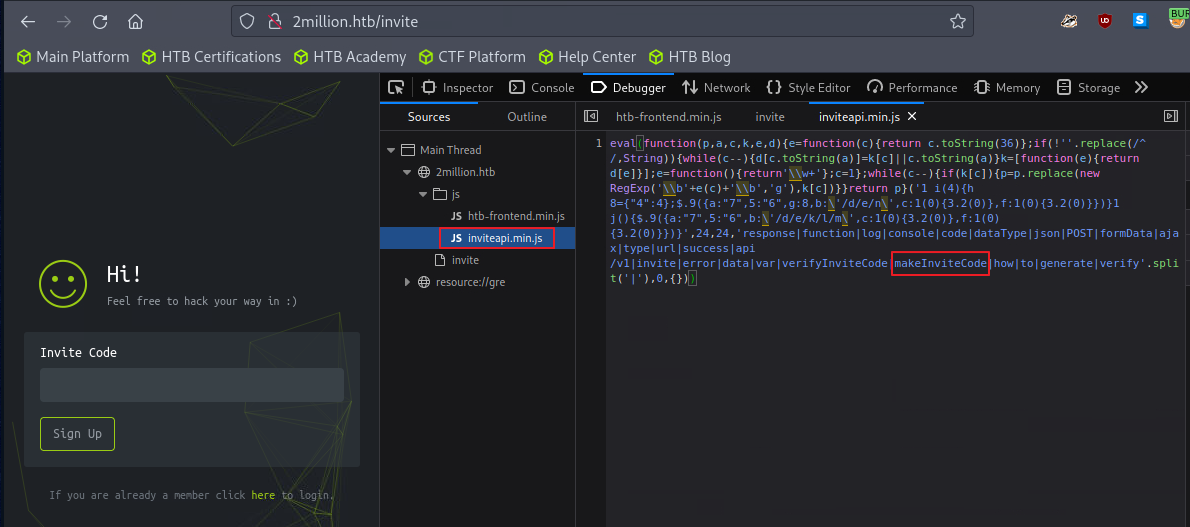Select the Outline sub-tab
1190x527 pixels.
coord(527,117)
